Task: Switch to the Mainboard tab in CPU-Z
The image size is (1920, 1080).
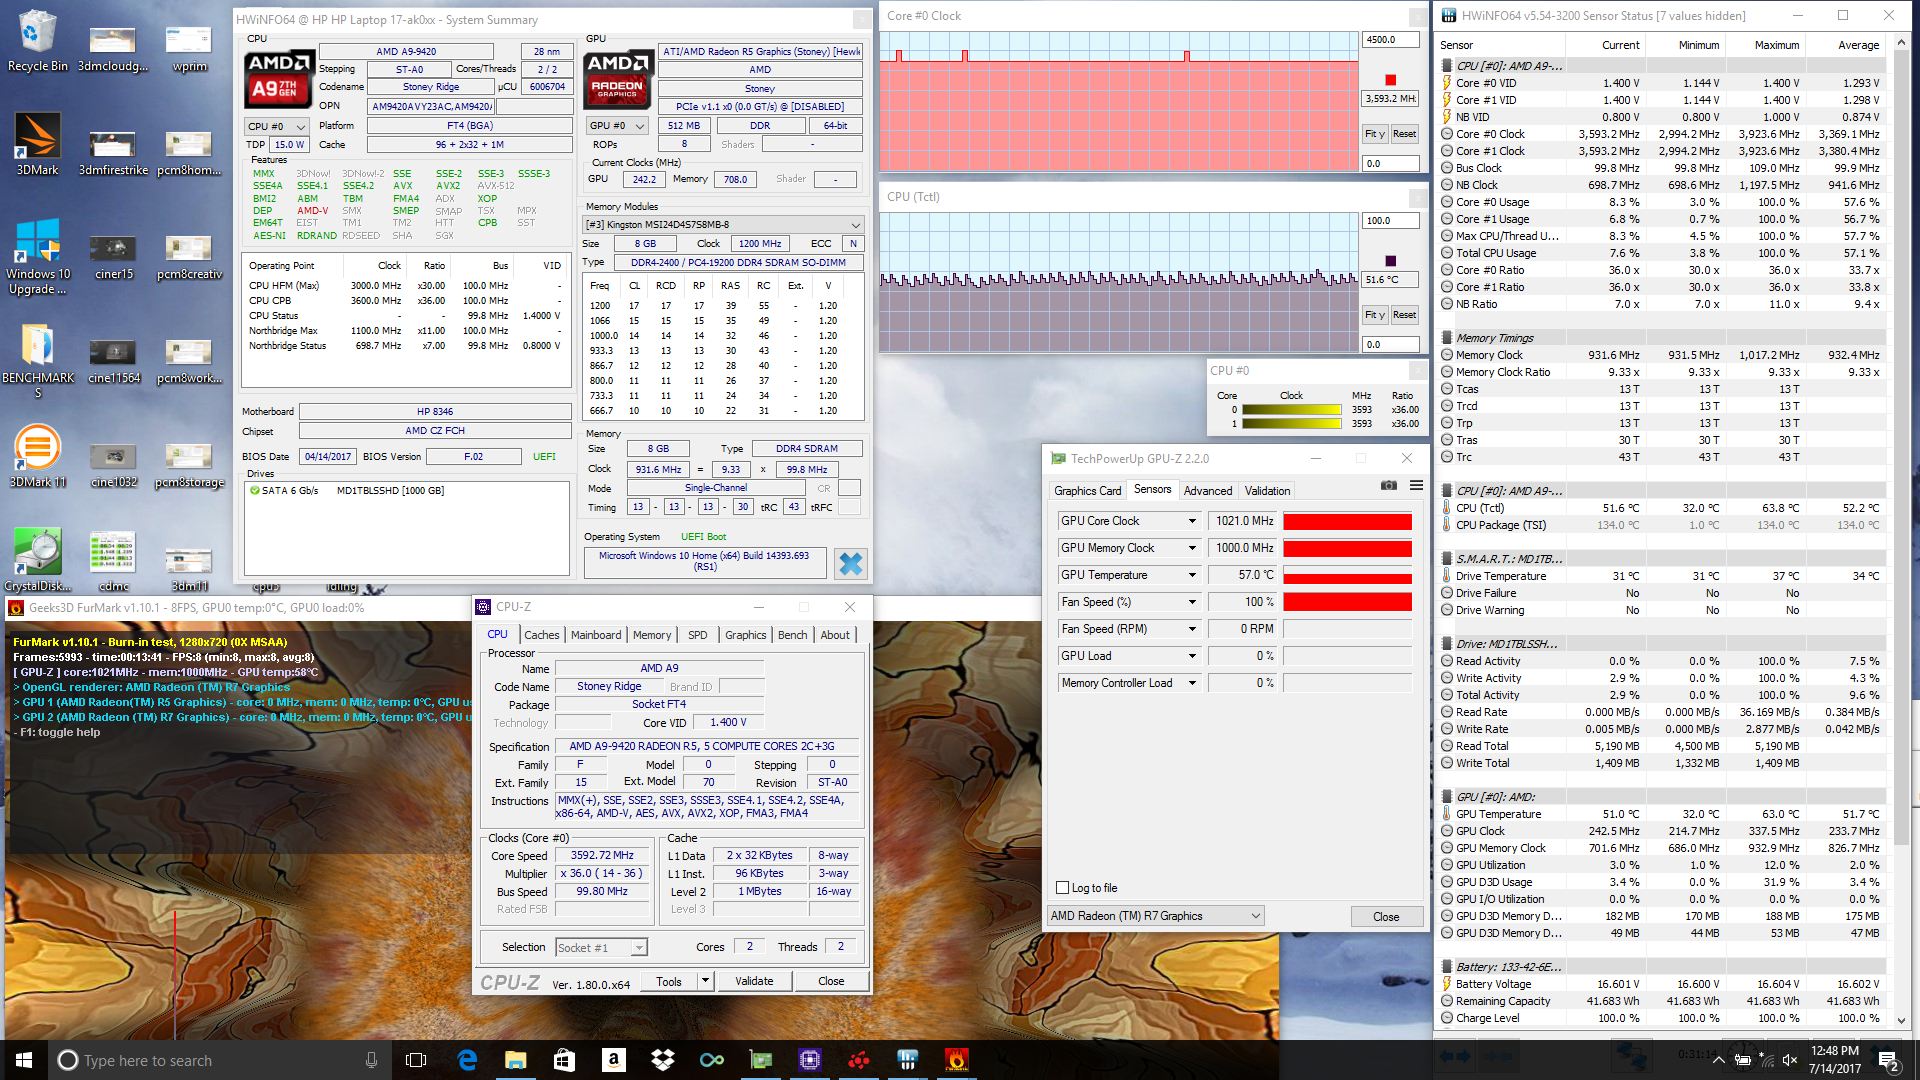Action: pyautogui.click(x=596, y=635)
